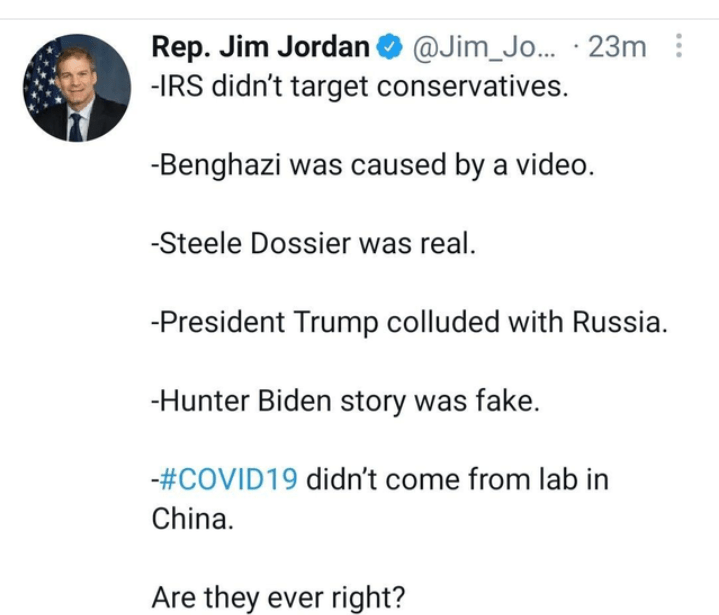The height and width of the screenshot is (615, 719).
Task: Open the tweet's three-dot more options menu
Action: pos(679,47)
